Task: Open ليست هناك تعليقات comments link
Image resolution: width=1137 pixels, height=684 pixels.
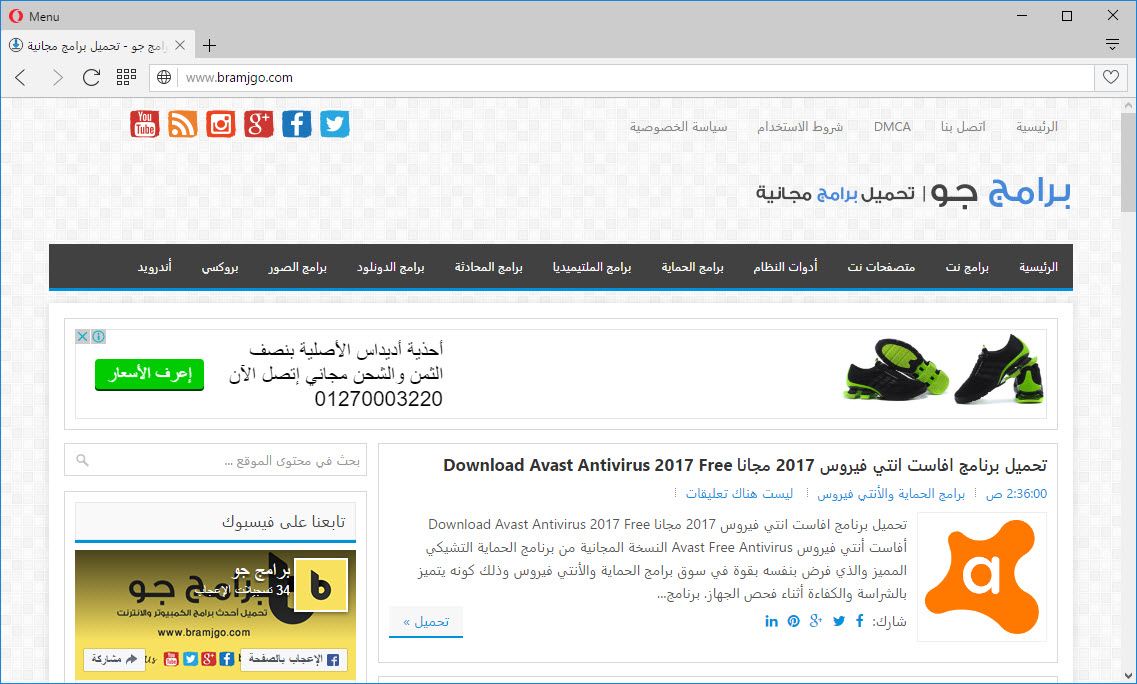Action: pos(739,494)
